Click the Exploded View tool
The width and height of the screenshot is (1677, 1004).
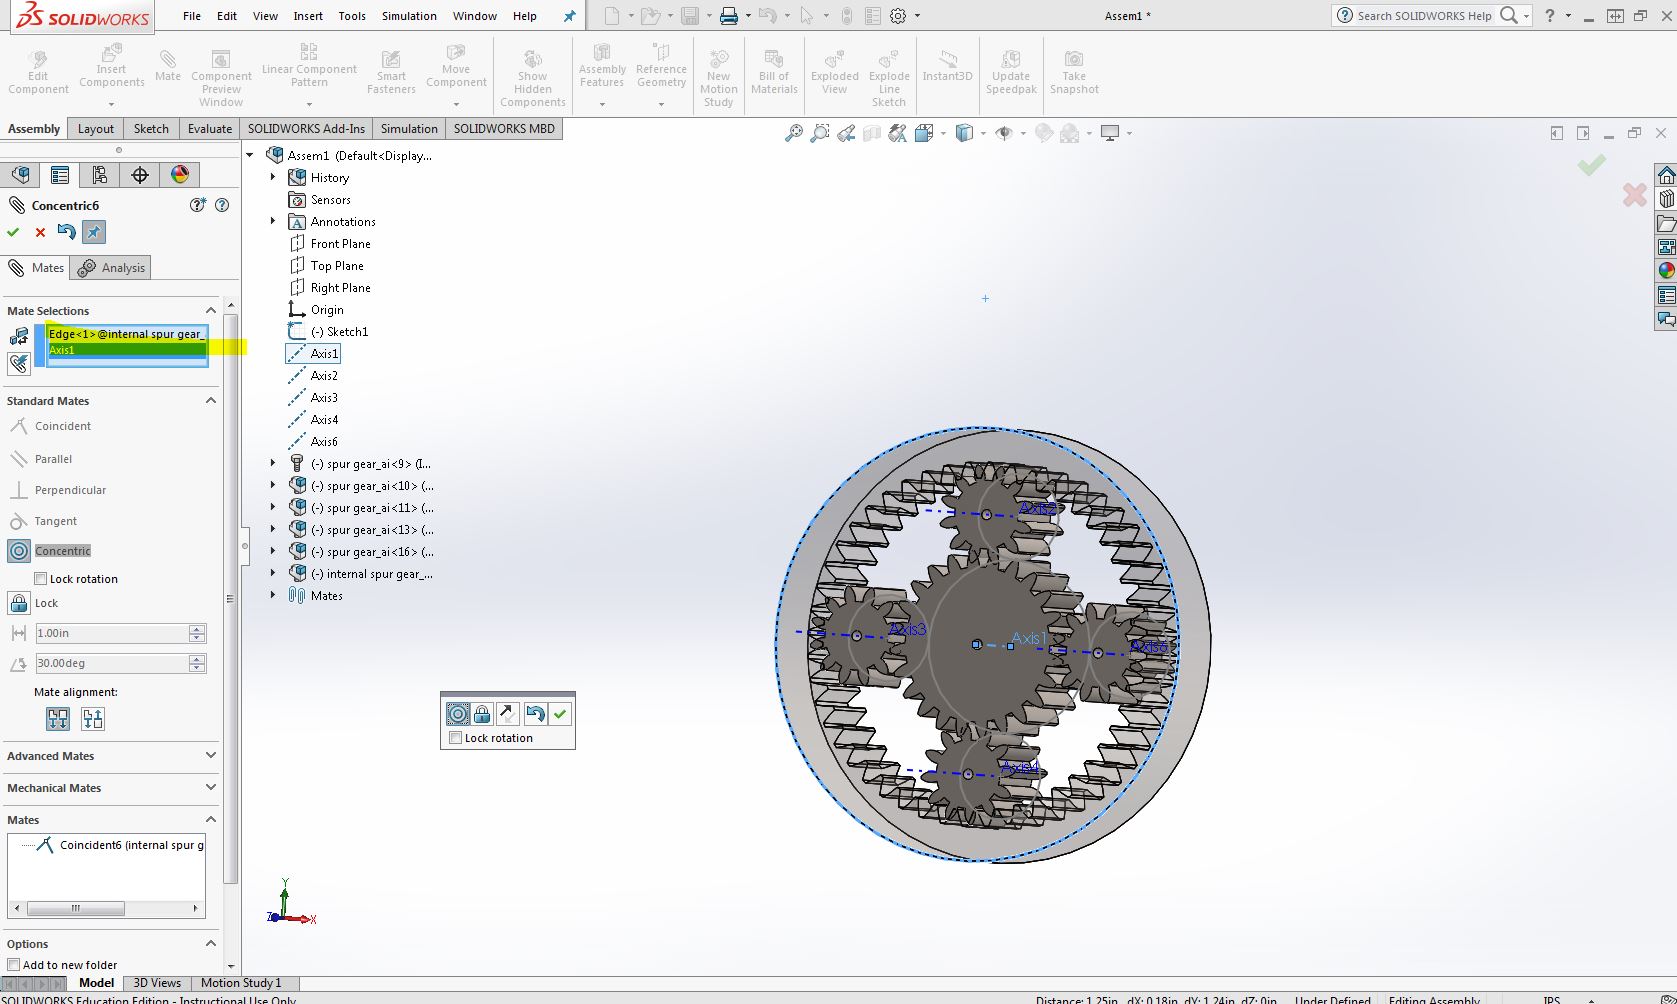(835, 72)
